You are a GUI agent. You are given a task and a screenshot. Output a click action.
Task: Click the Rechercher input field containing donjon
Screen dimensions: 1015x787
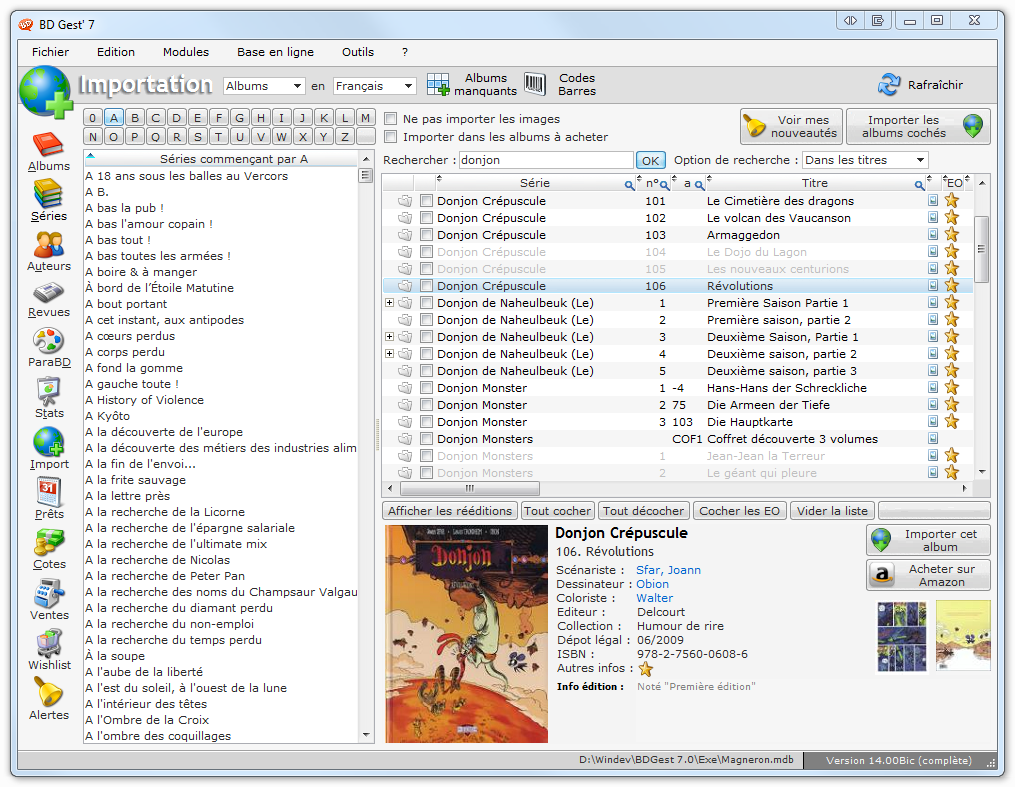(x=546, y=160)
